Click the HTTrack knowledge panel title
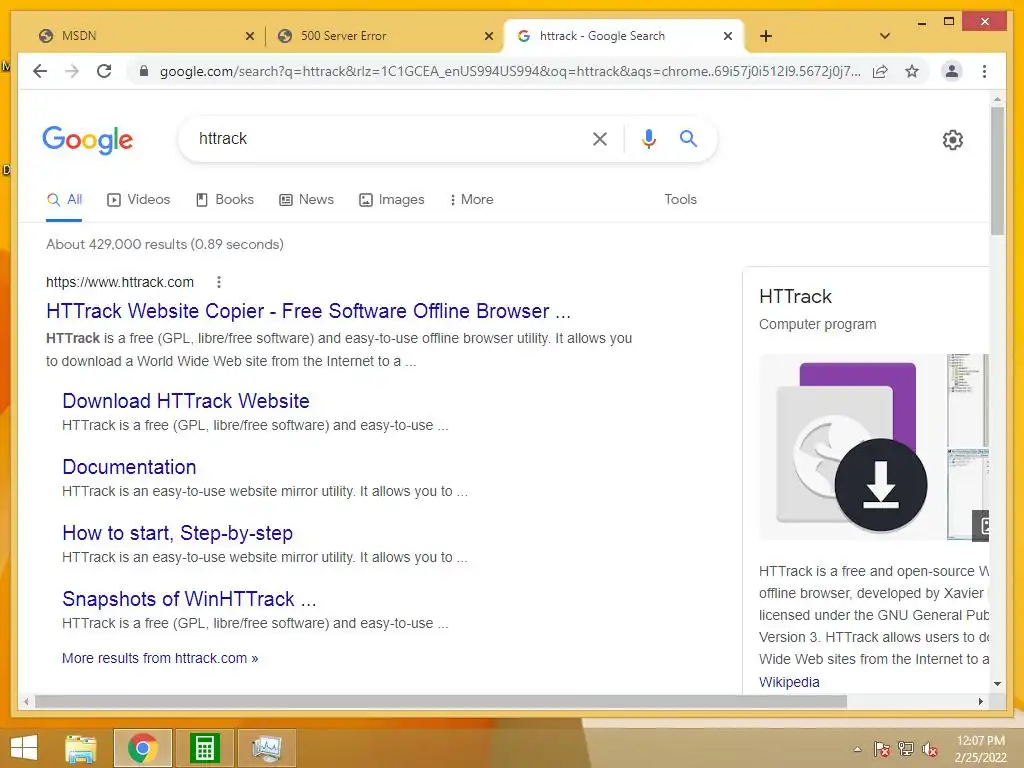Viewport: 1024px width, 768px height. (x=795, y=296)
